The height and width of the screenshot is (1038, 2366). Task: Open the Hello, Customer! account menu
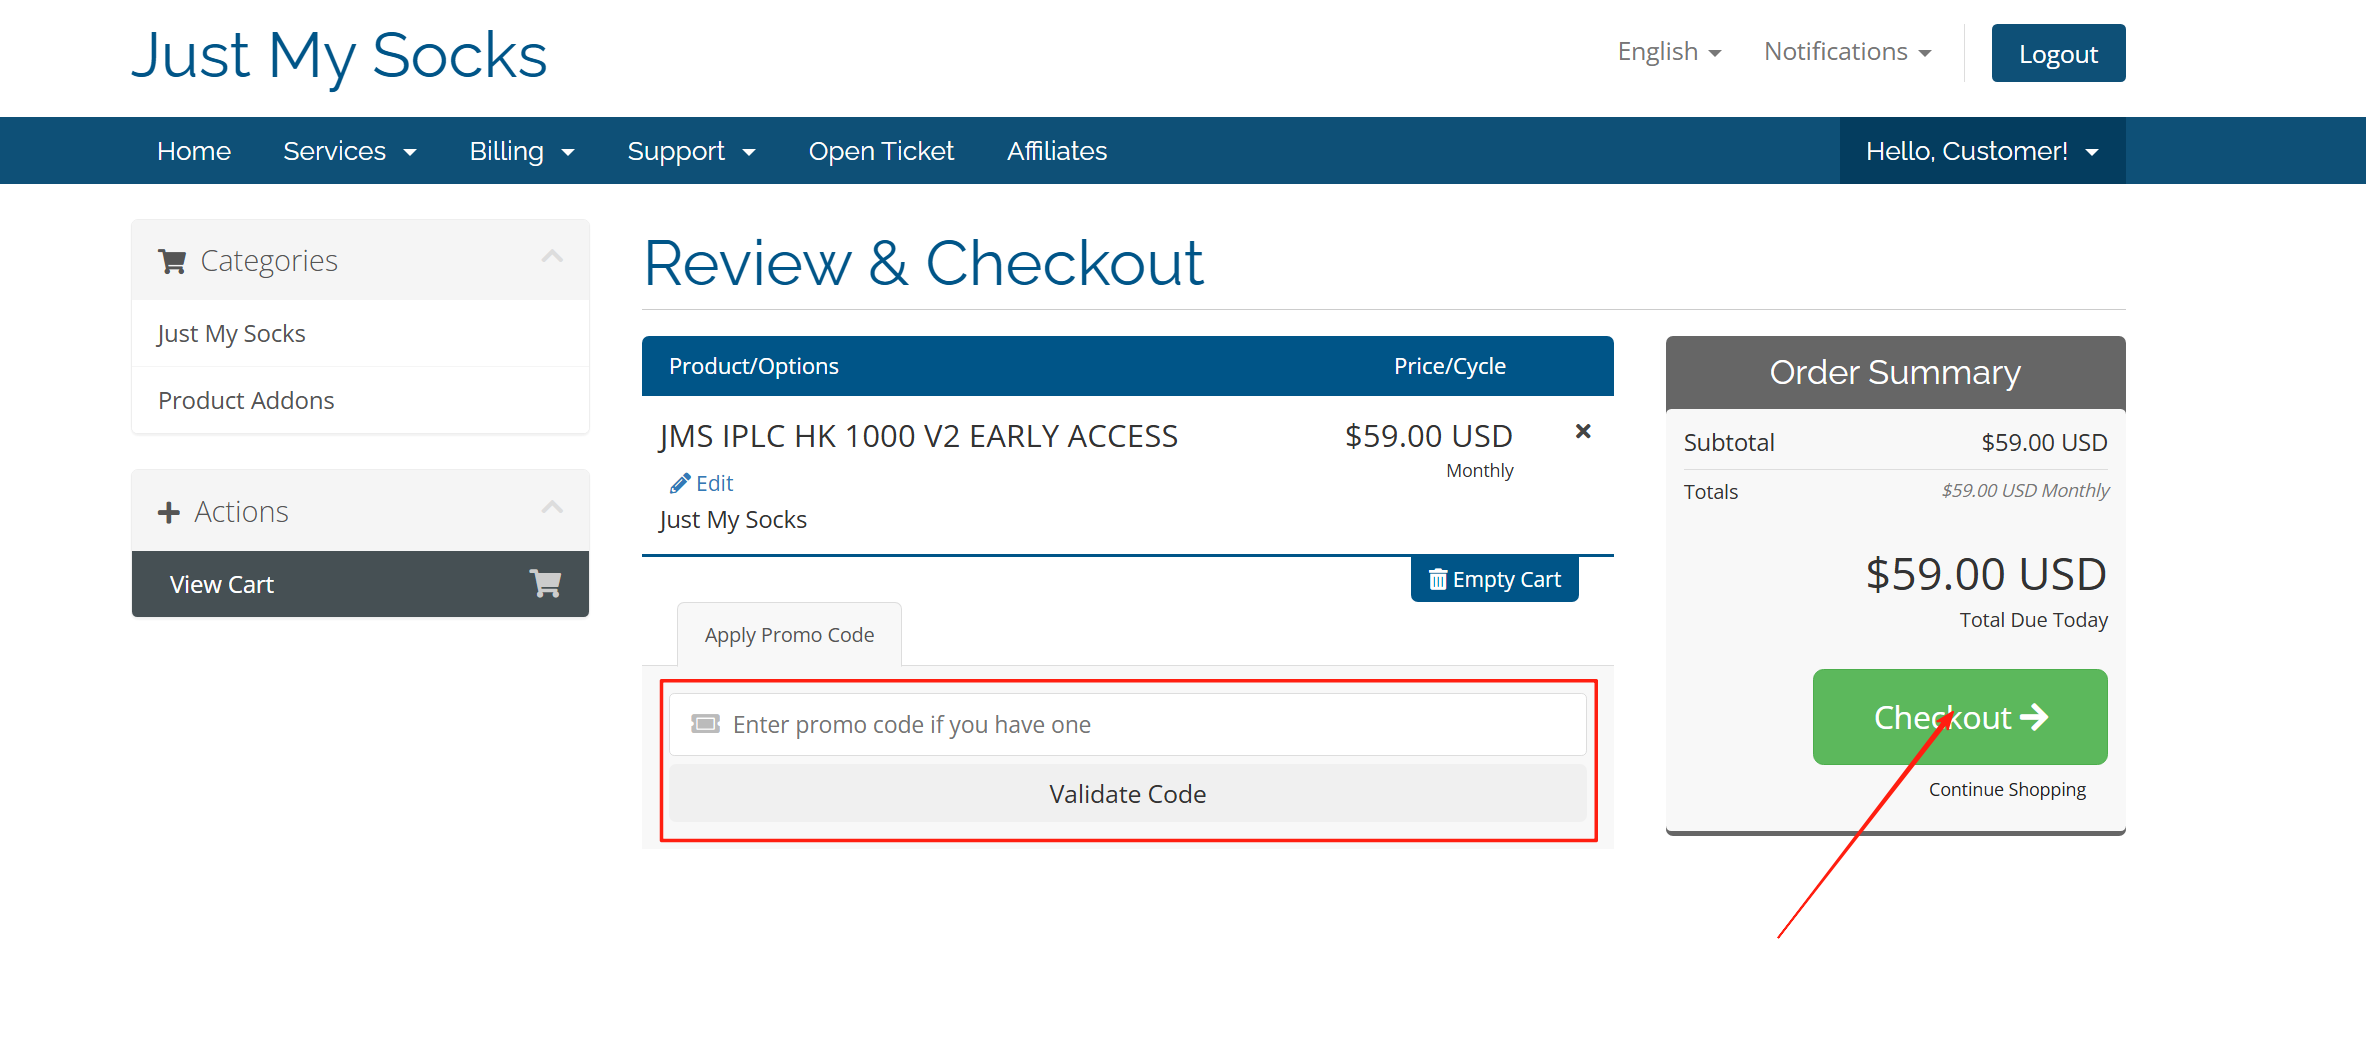pos(1982,151)
